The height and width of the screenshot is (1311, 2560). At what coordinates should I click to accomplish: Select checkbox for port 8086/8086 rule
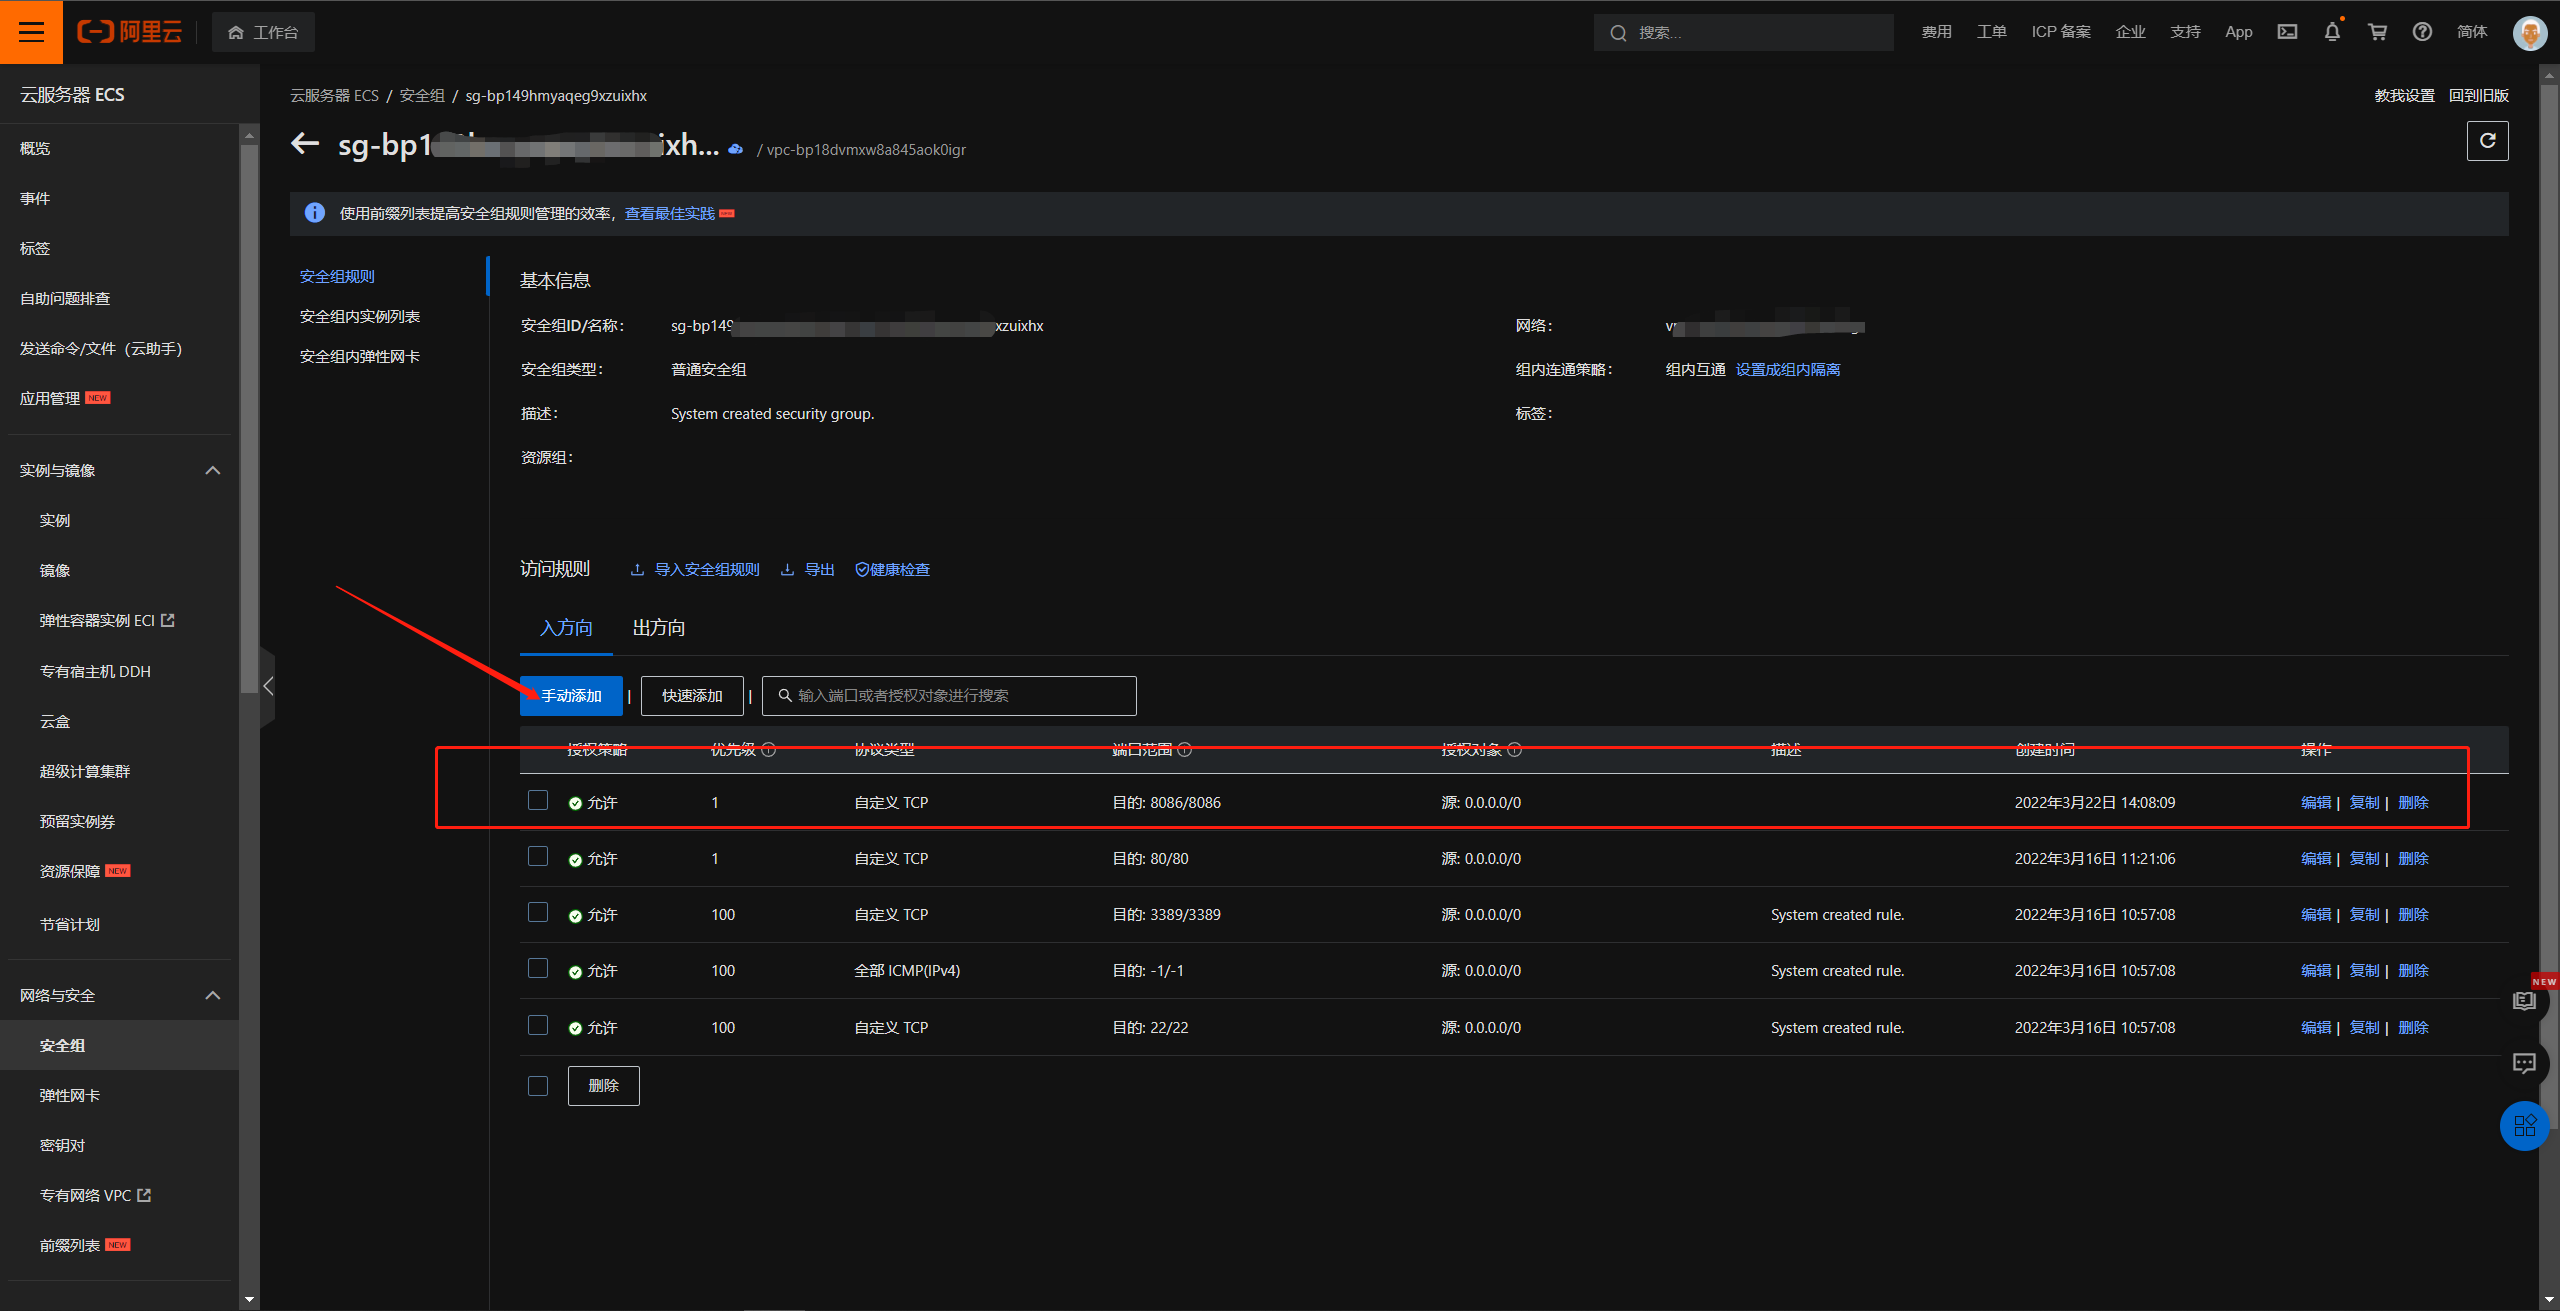(538, 800)
